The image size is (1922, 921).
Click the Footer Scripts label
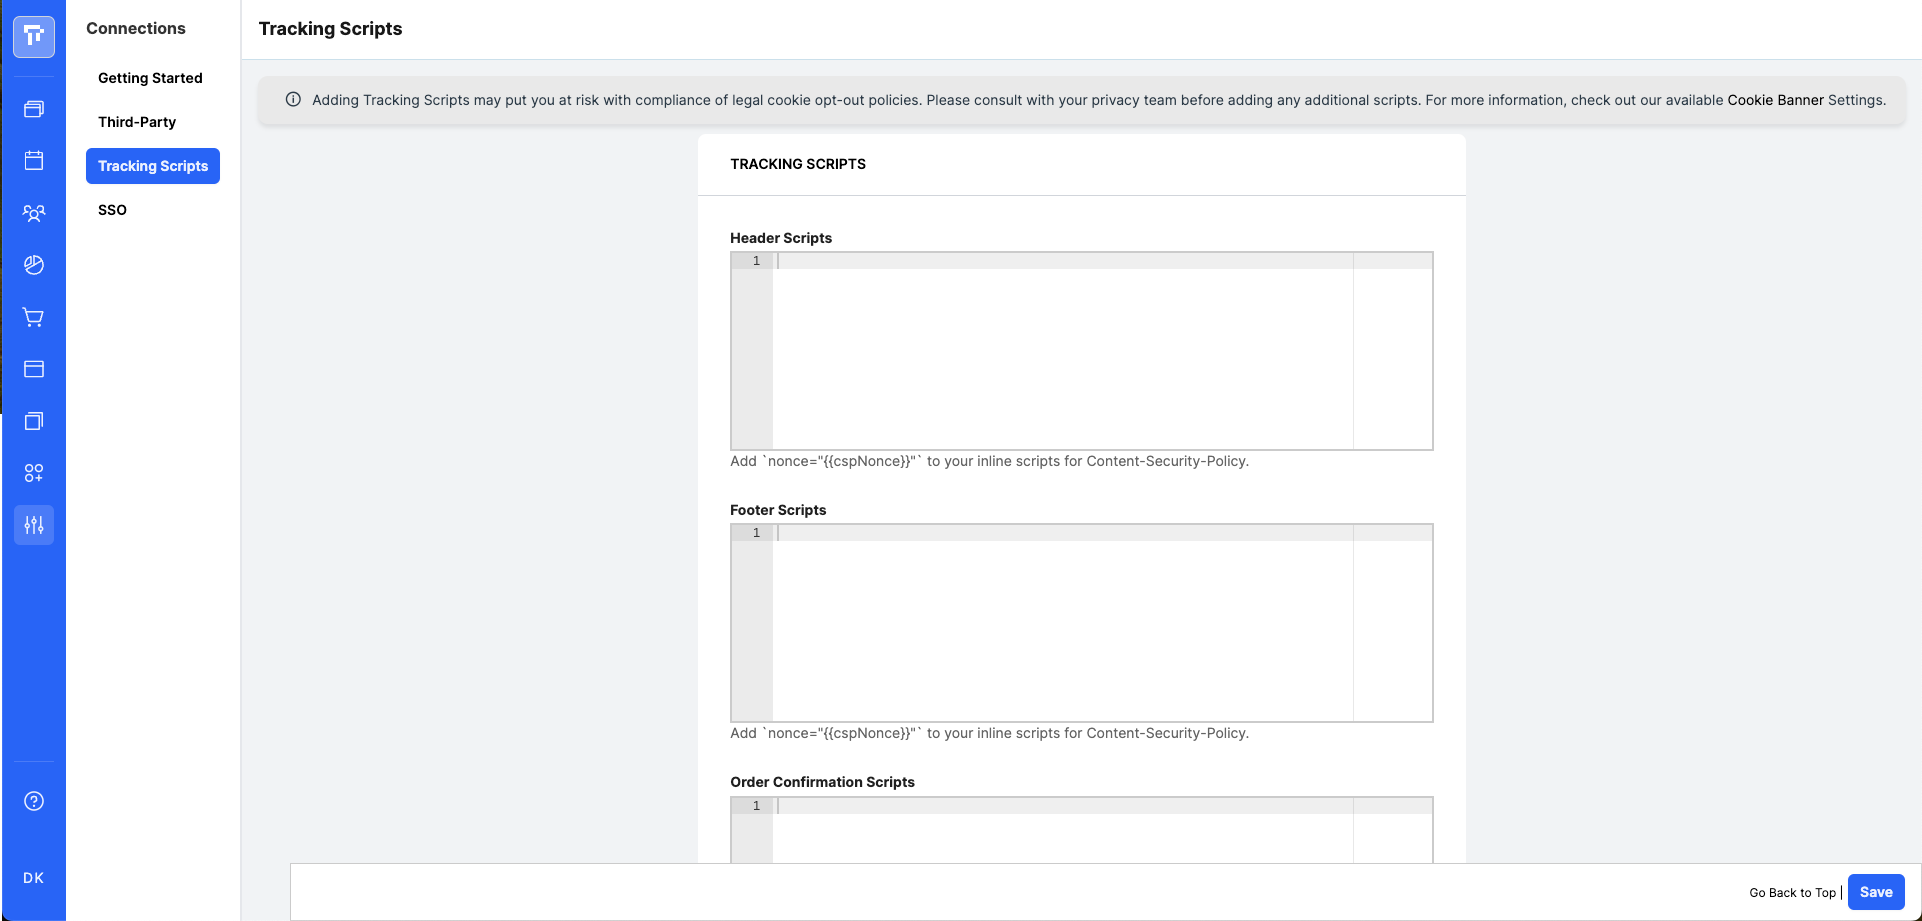[778, 510]
